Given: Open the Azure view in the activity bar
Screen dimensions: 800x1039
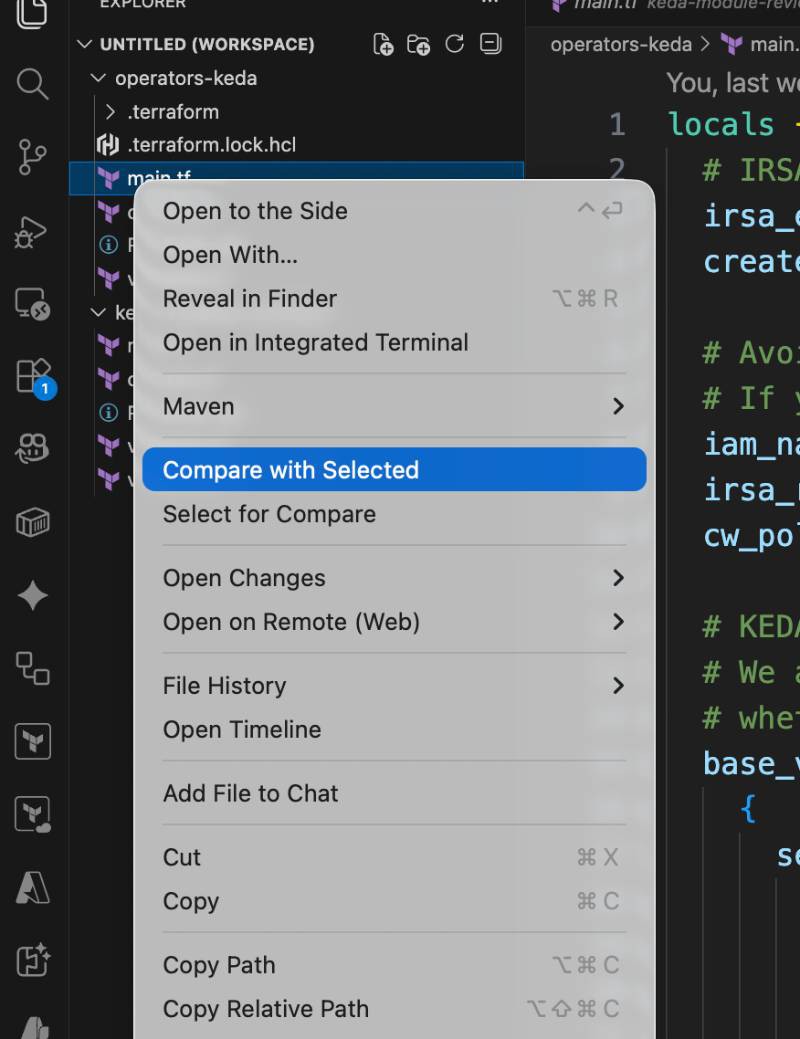Looking at the screenshot, I should click(32, 887).
